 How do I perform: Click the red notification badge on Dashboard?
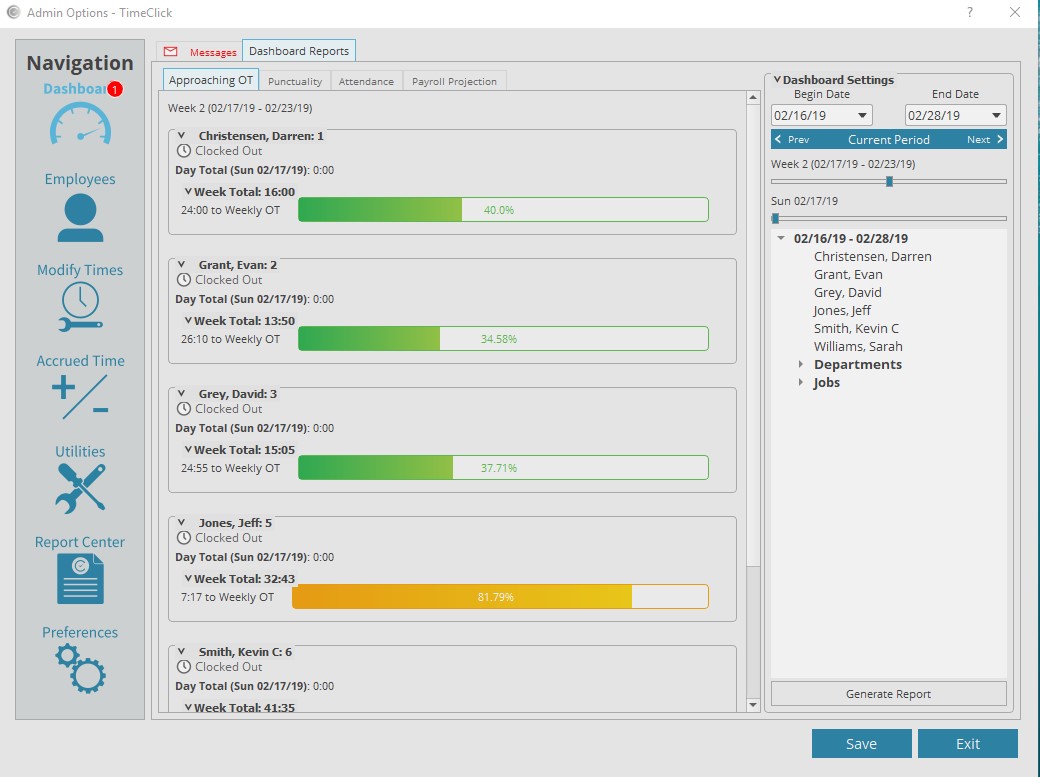pos(115,89)
